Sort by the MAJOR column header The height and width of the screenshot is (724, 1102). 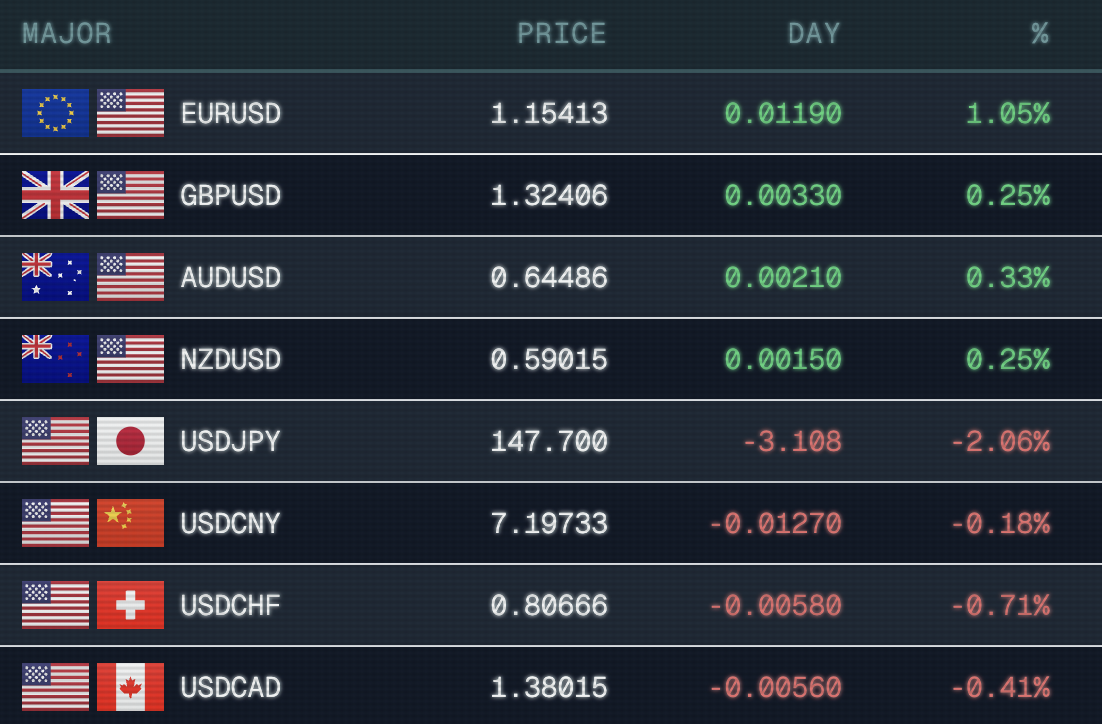[x=67, y=34]
